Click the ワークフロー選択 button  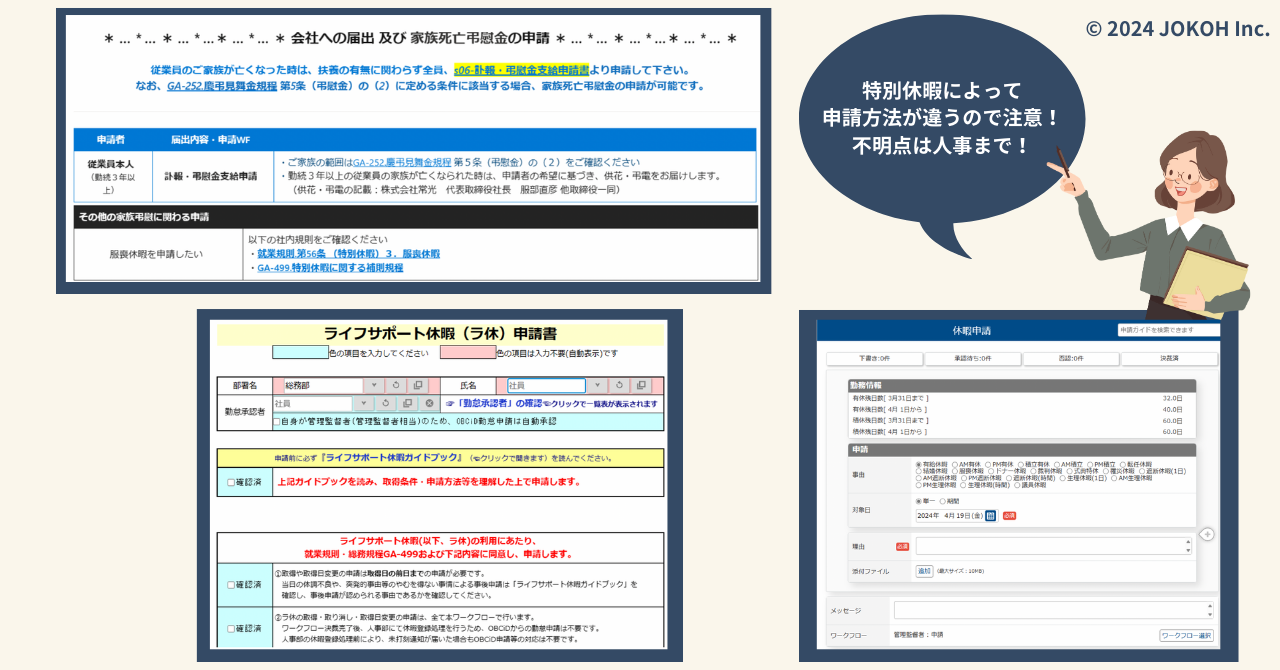coord(1187,635)
